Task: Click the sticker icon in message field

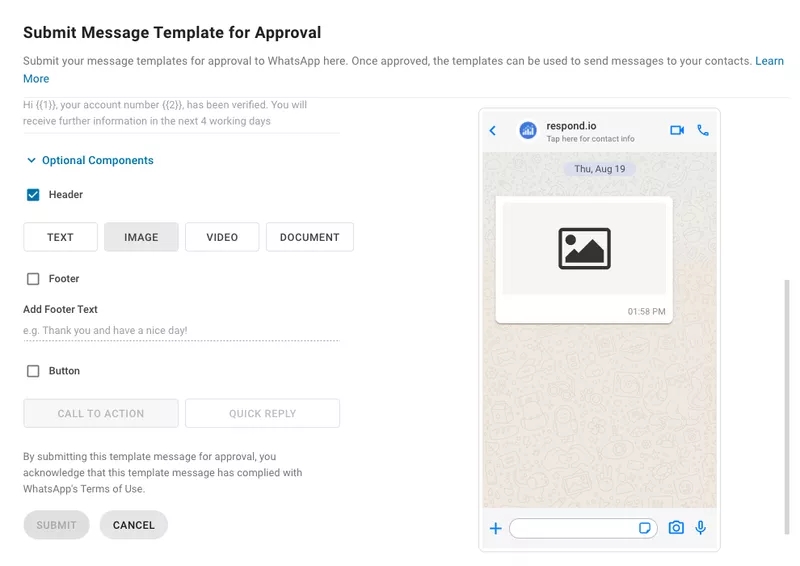Action: point(645,528)
